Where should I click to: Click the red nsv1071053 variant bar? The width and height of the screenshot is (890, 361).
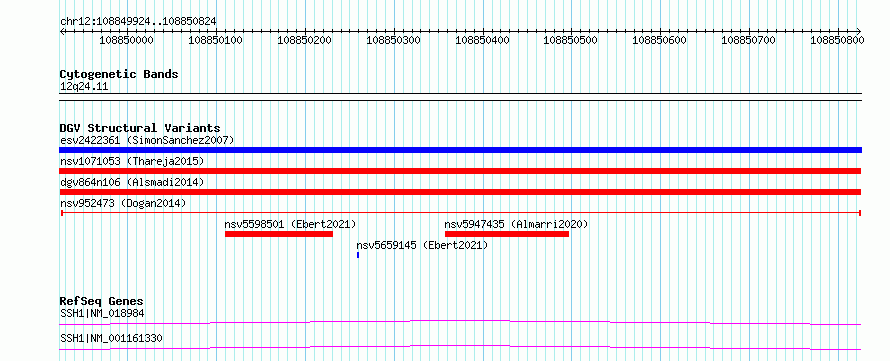pyautogui.click(x=460, y=171)
